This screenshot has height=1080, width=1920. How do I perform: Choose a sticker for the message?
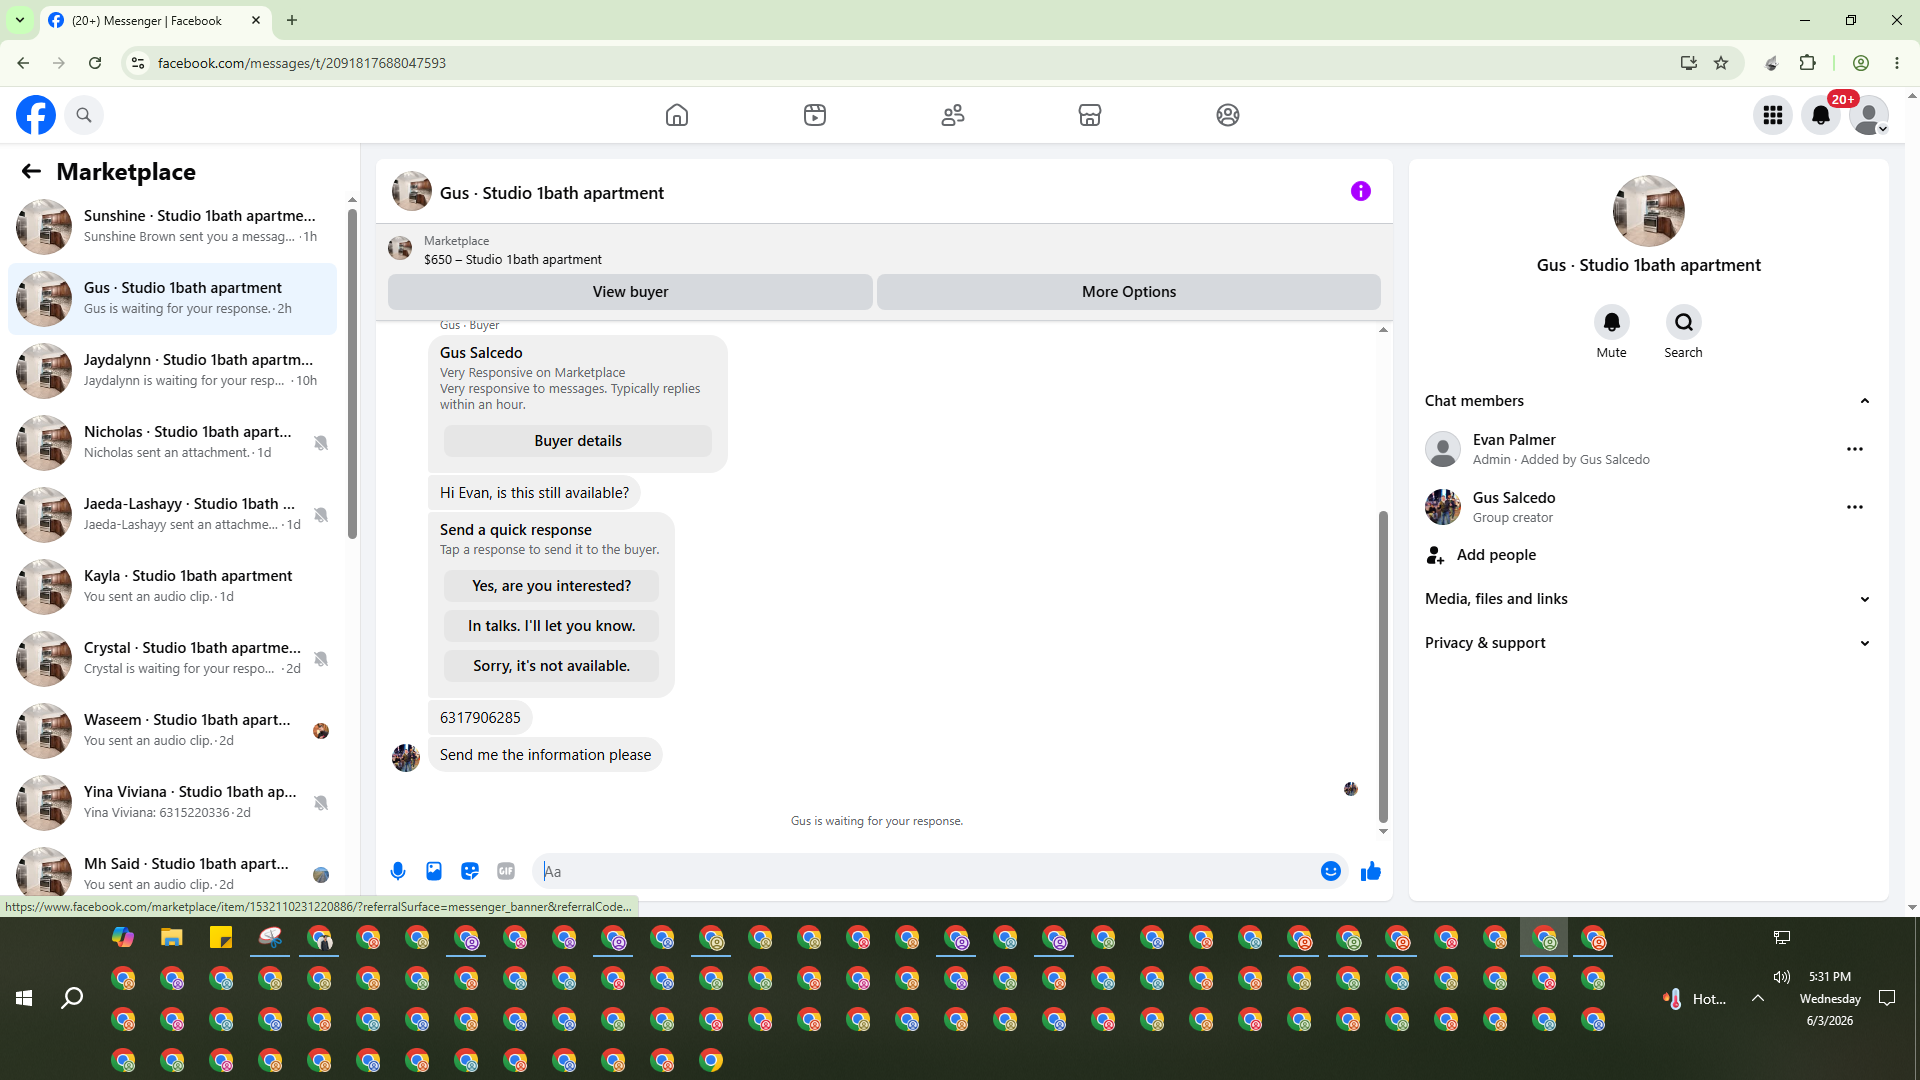[x=470, y=871]
